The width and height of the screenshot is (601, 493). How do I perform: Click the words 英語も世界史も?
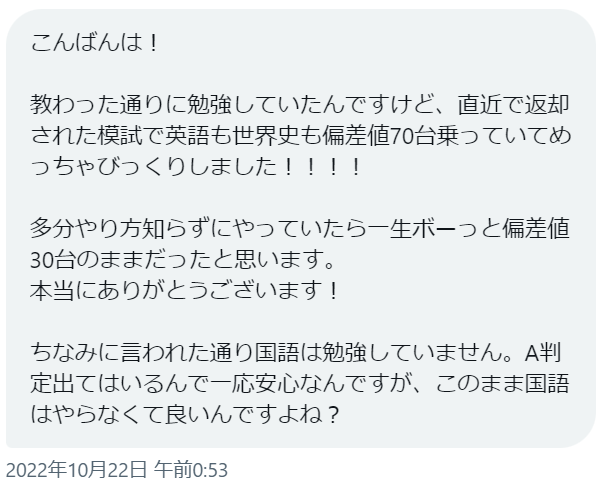pos(243,136)
